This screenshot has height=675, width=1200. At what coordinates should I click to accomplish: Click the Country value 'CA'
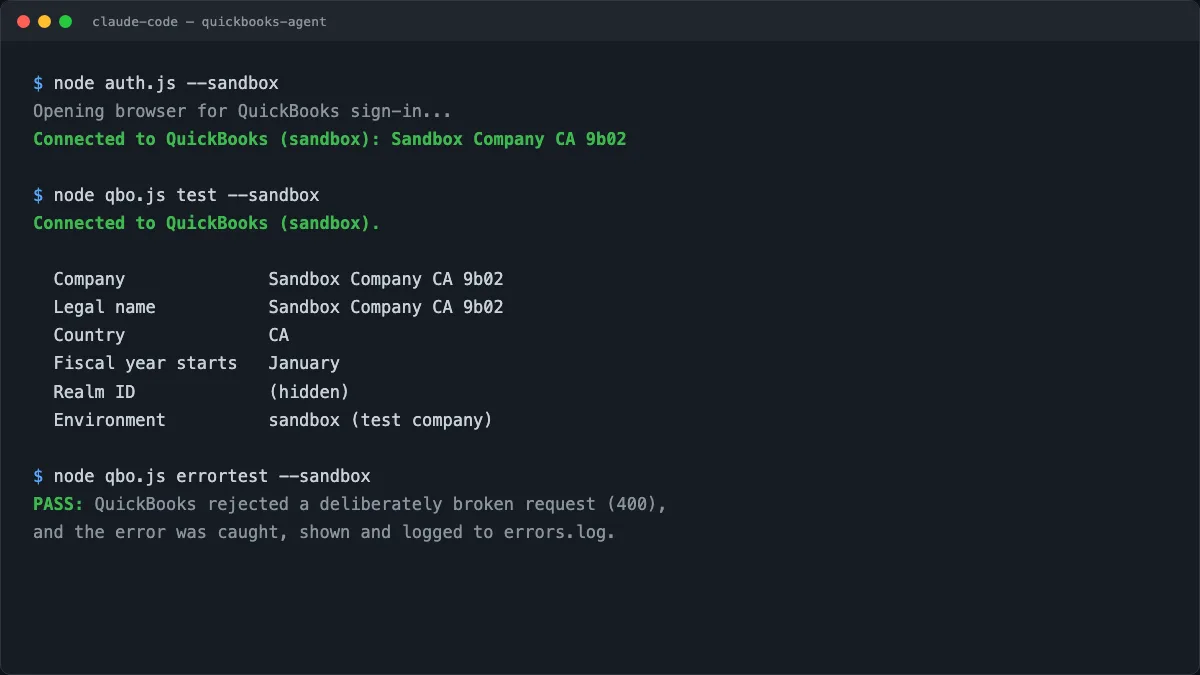click(x=279, y=335)
